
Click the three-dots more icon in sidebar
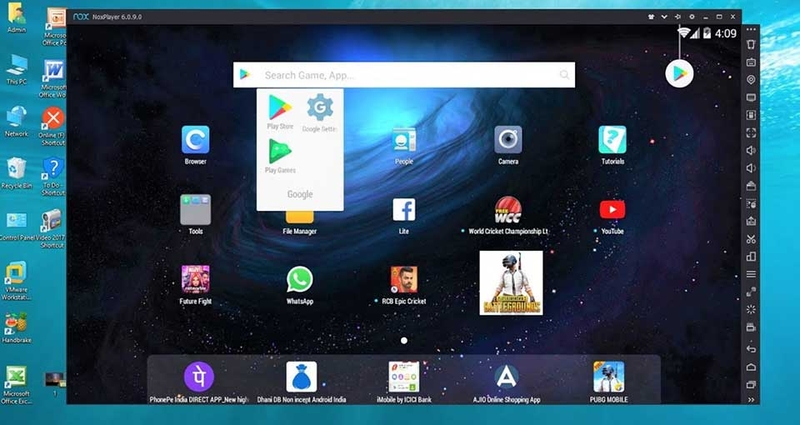751,30
